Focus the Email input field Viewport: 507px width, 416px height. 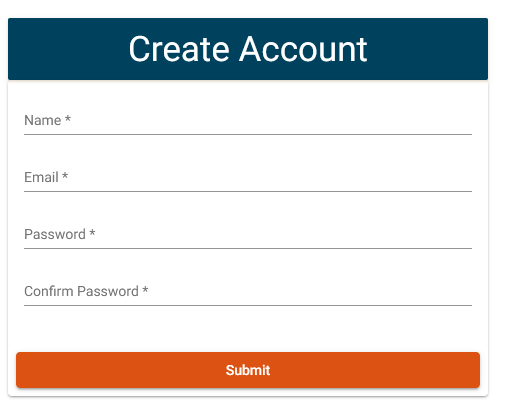coord(248,178)
